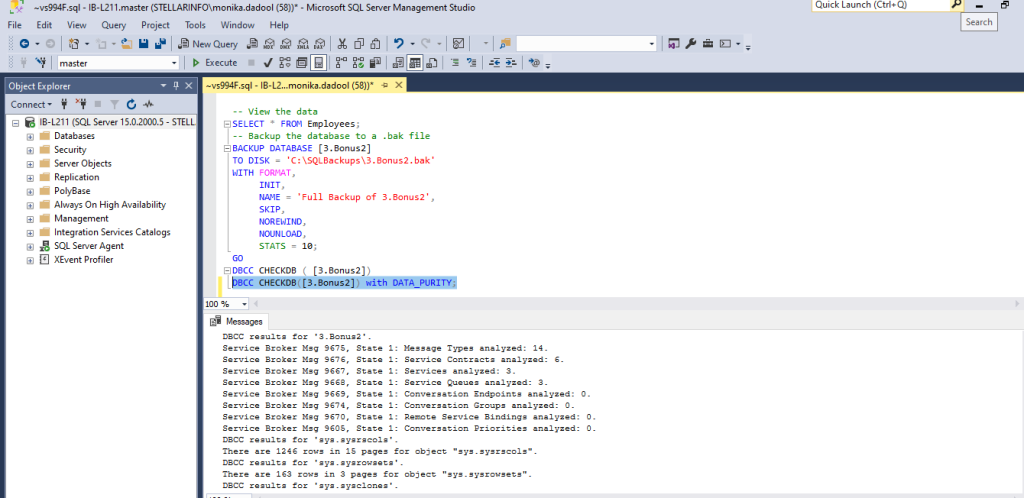Click the New Query button
1024x498 pixels.
pos(208,44)
